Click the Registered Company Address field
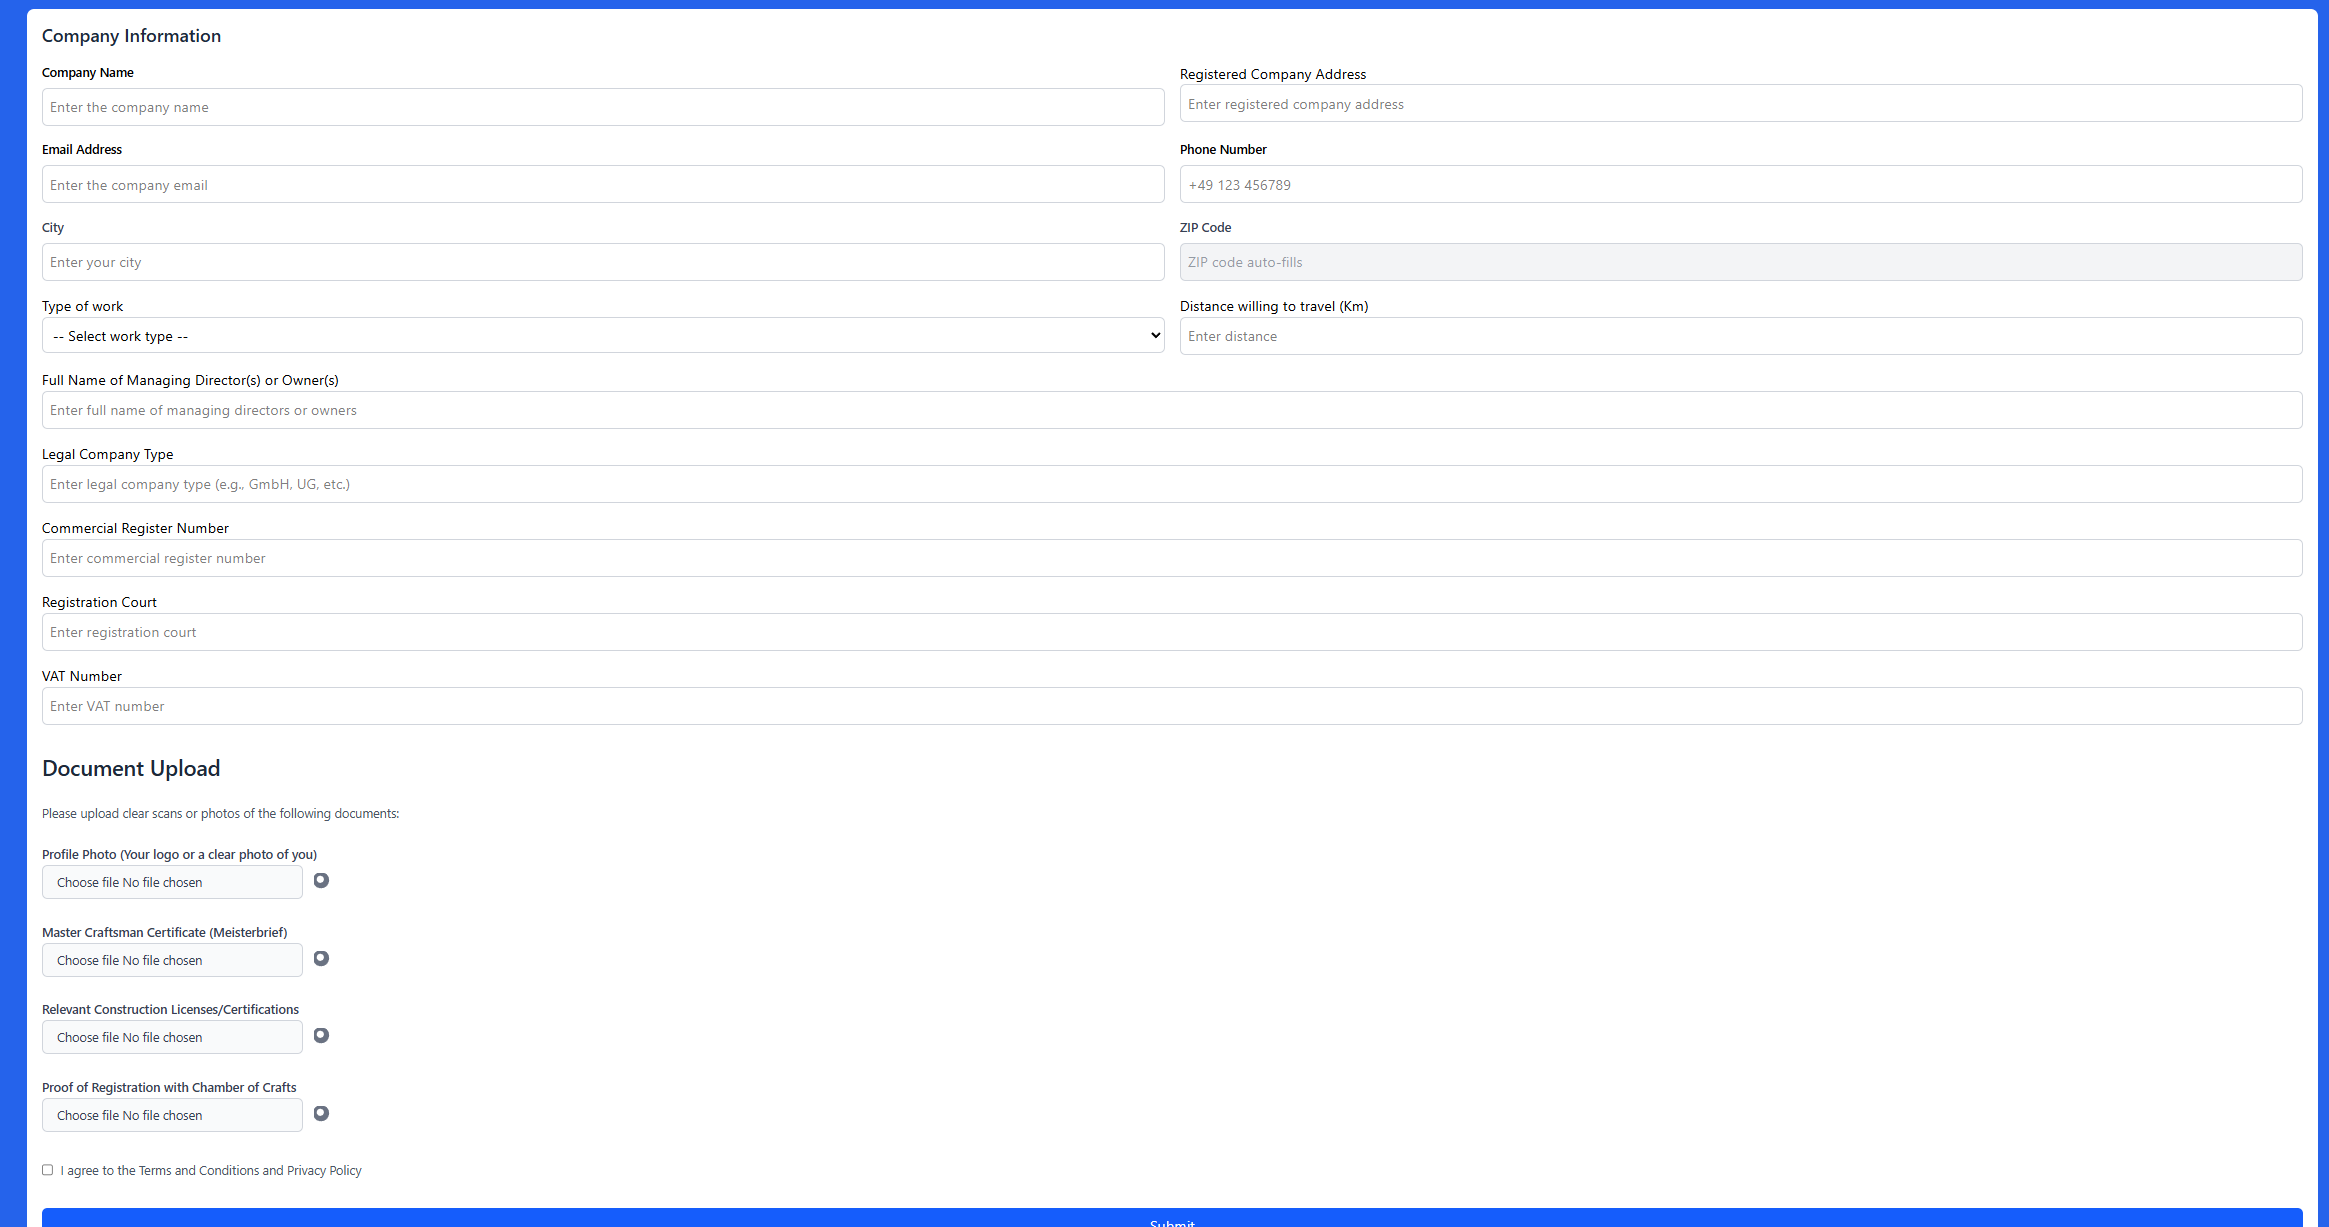Screen dimensions: 2329x1227 point(1741,104)
